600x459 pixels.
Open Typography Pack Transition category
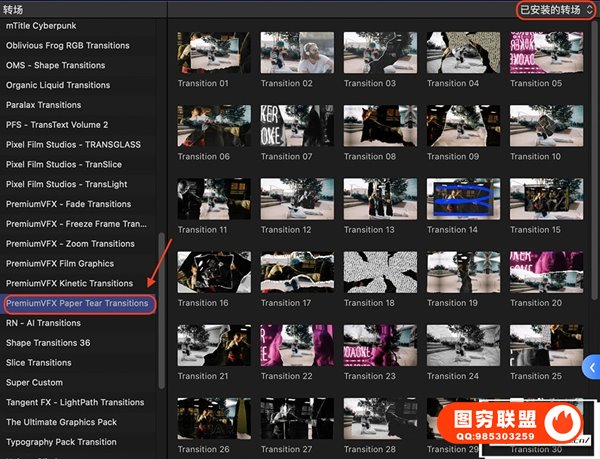point(61,442)
